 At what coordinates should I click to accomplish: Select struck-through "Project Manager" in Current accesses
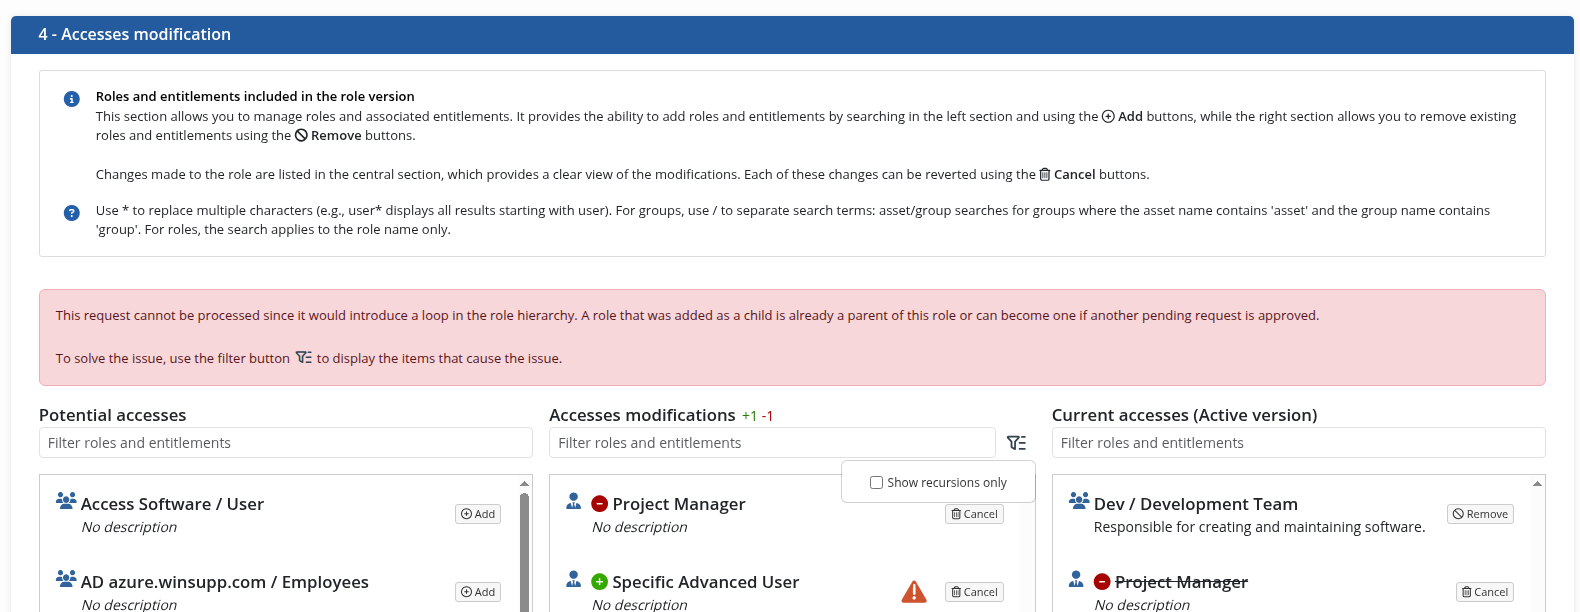(x=1181, y=582)
